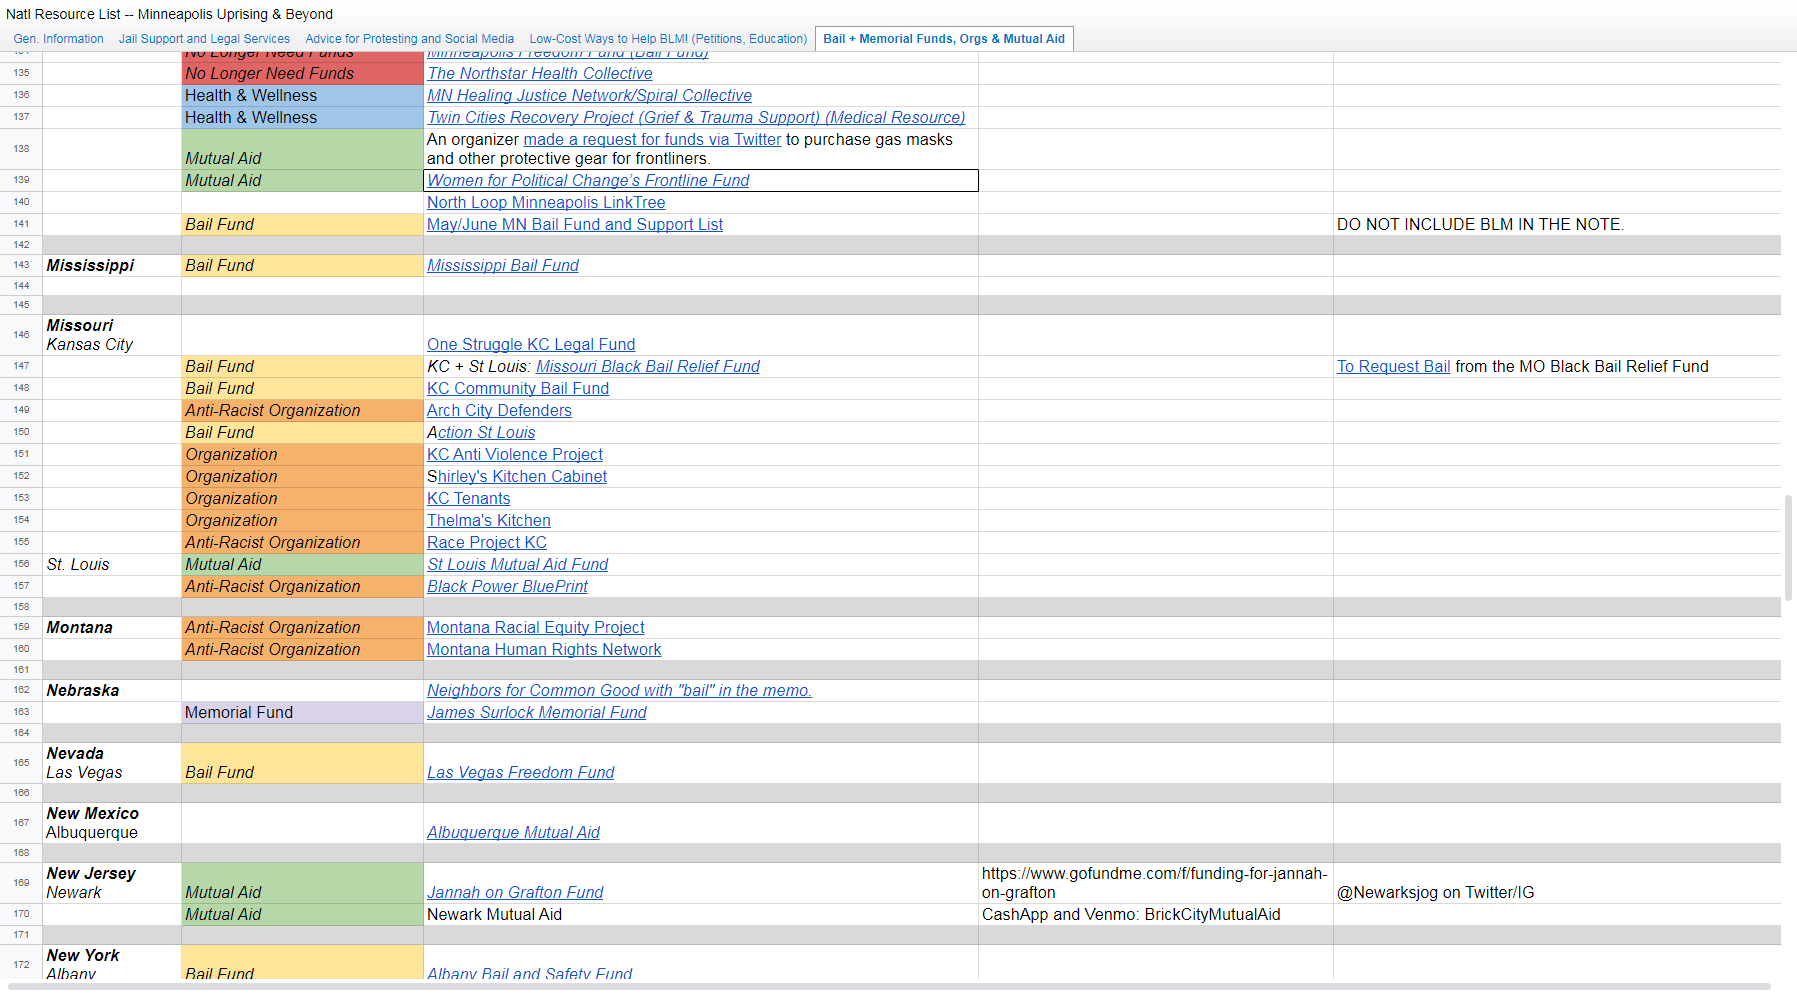The image size is (1797, 995).
Task: Open the One Struggle KC Legal Fund link
Action: pos(531,345)
